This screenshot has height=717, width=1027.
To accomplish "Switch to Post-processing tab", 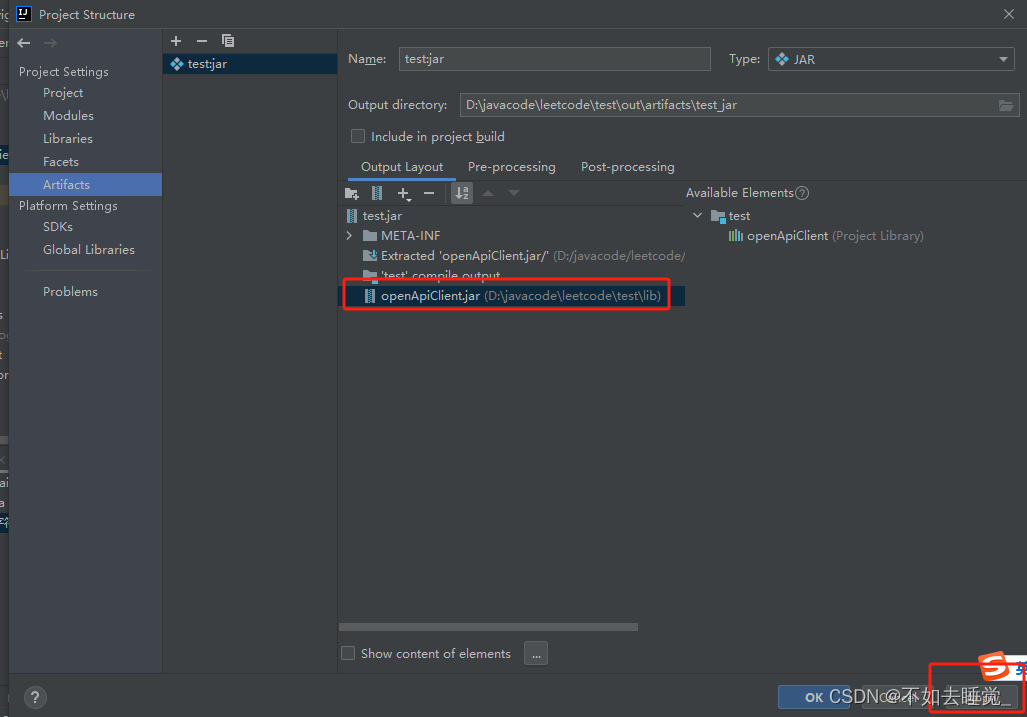I will (x=627, y=167).
